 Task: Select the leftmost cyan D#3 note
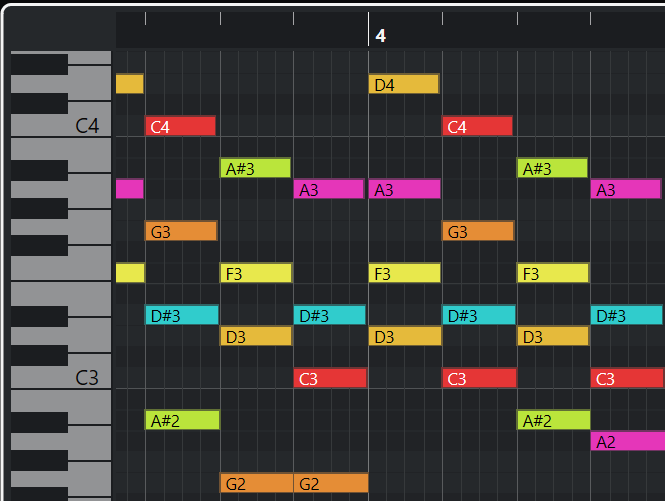point(181,316)
